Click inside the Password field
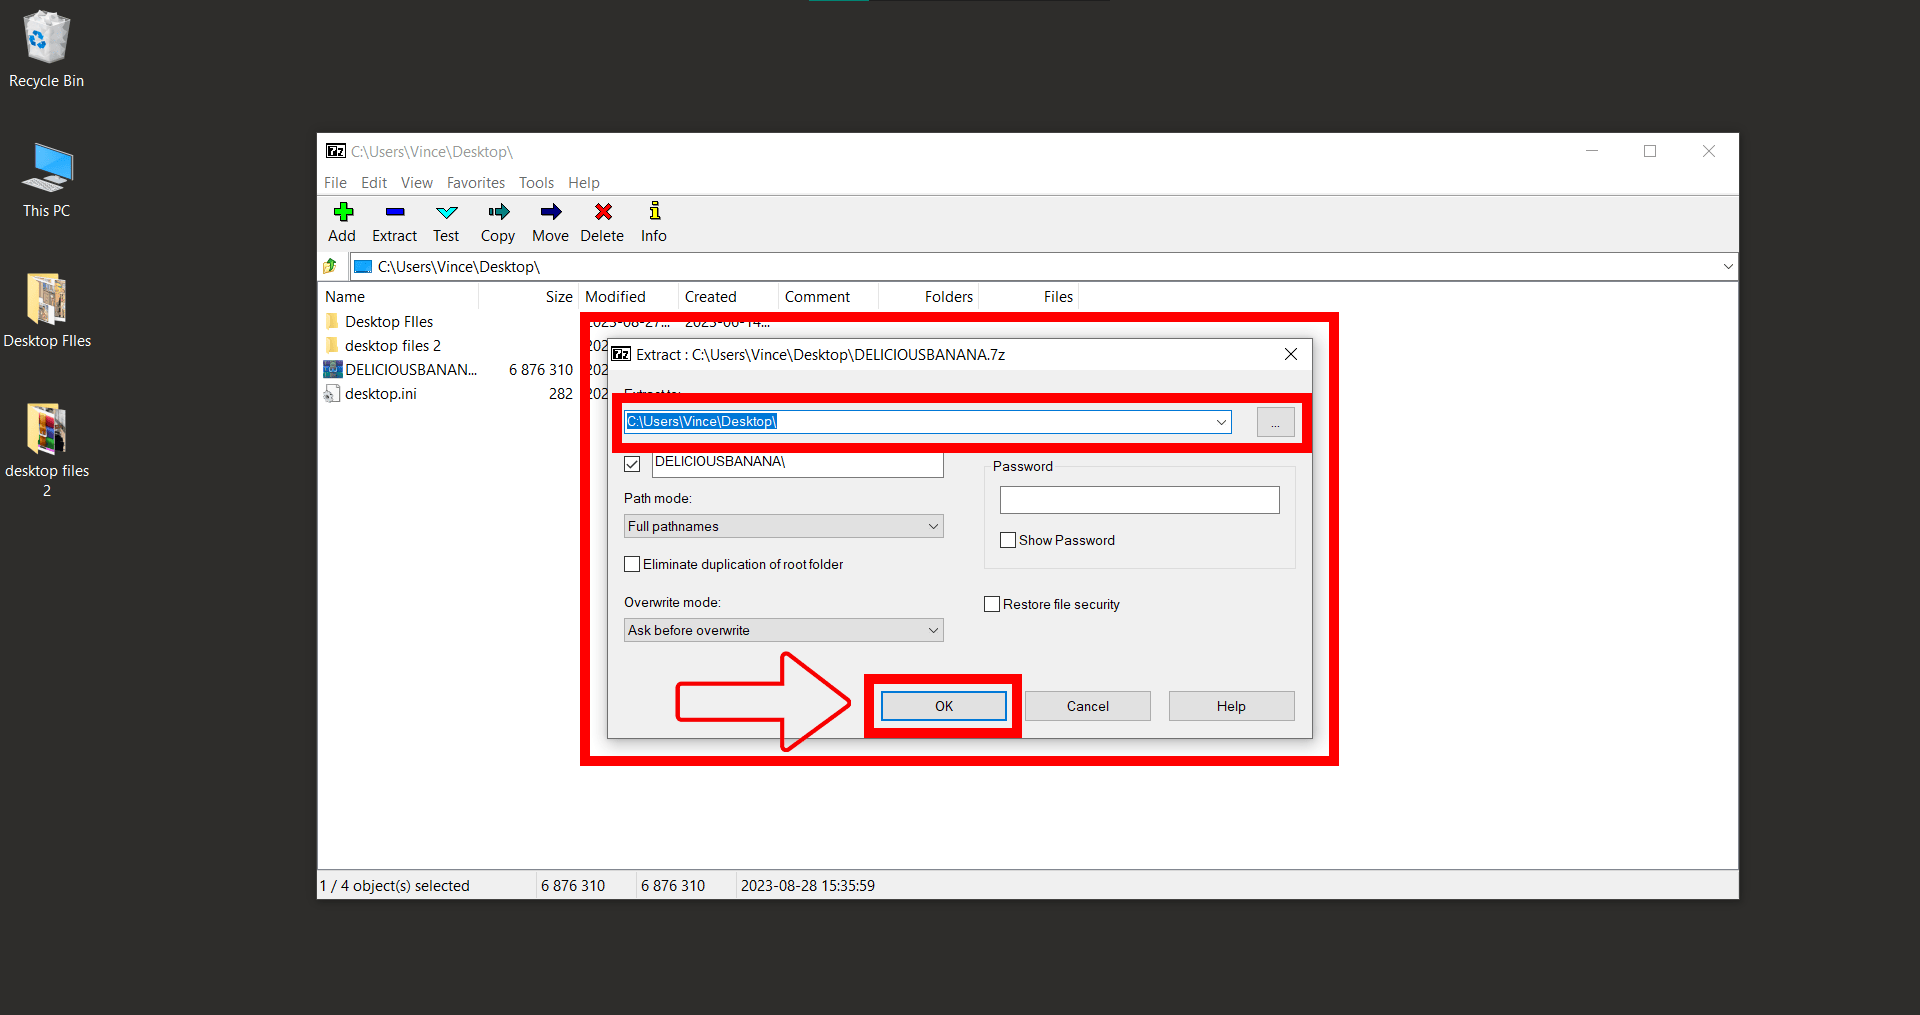Screen dimensions: 1920x1015 1139,499
